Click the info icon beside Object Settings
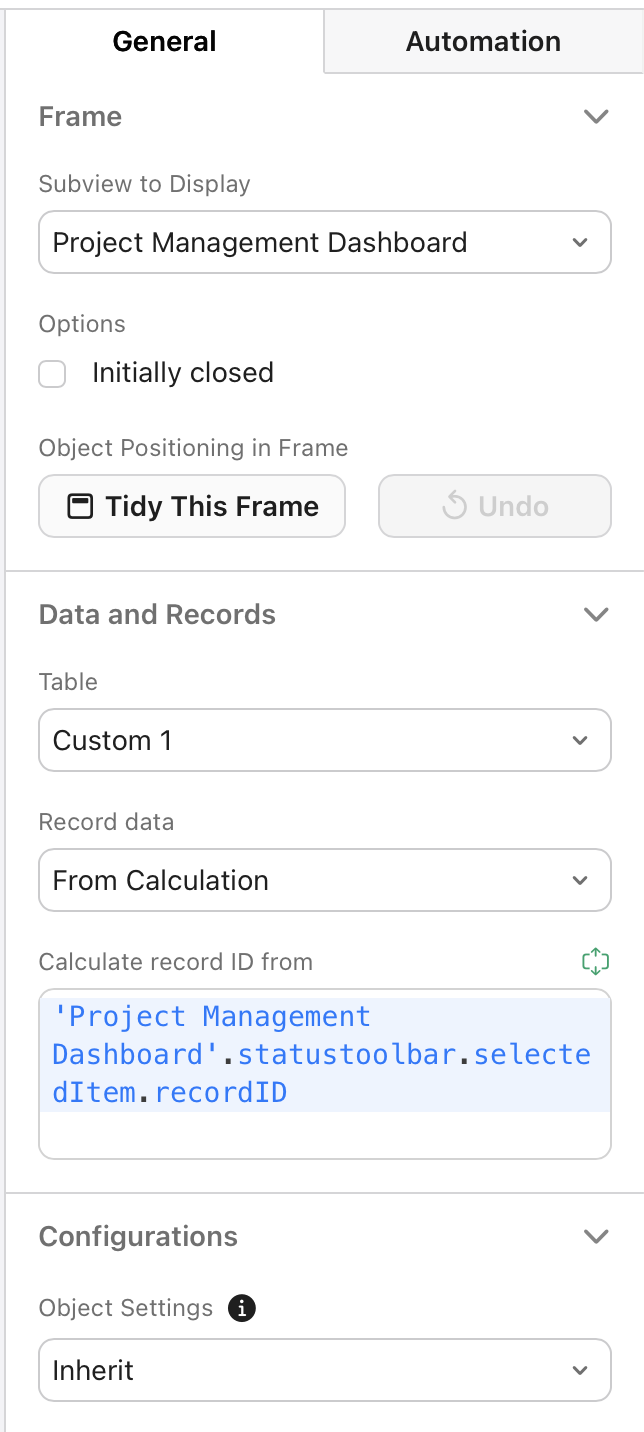Screen dimensions: 644x1432 tap(241, 1308)
